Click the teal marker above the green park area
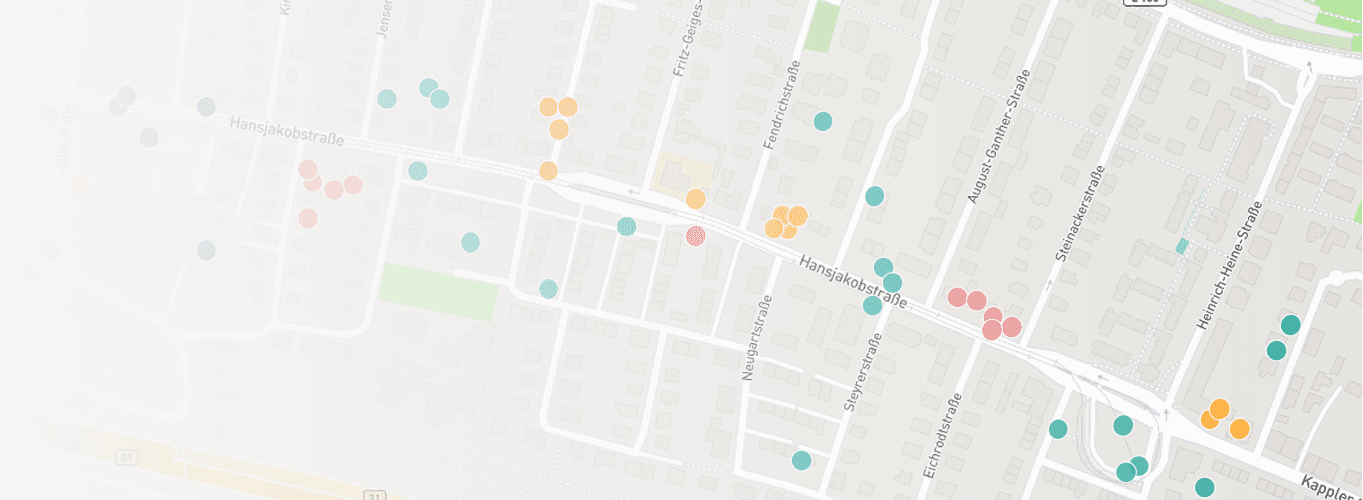The width and height of the screenshot is (1363, 500). coord(470,242)
